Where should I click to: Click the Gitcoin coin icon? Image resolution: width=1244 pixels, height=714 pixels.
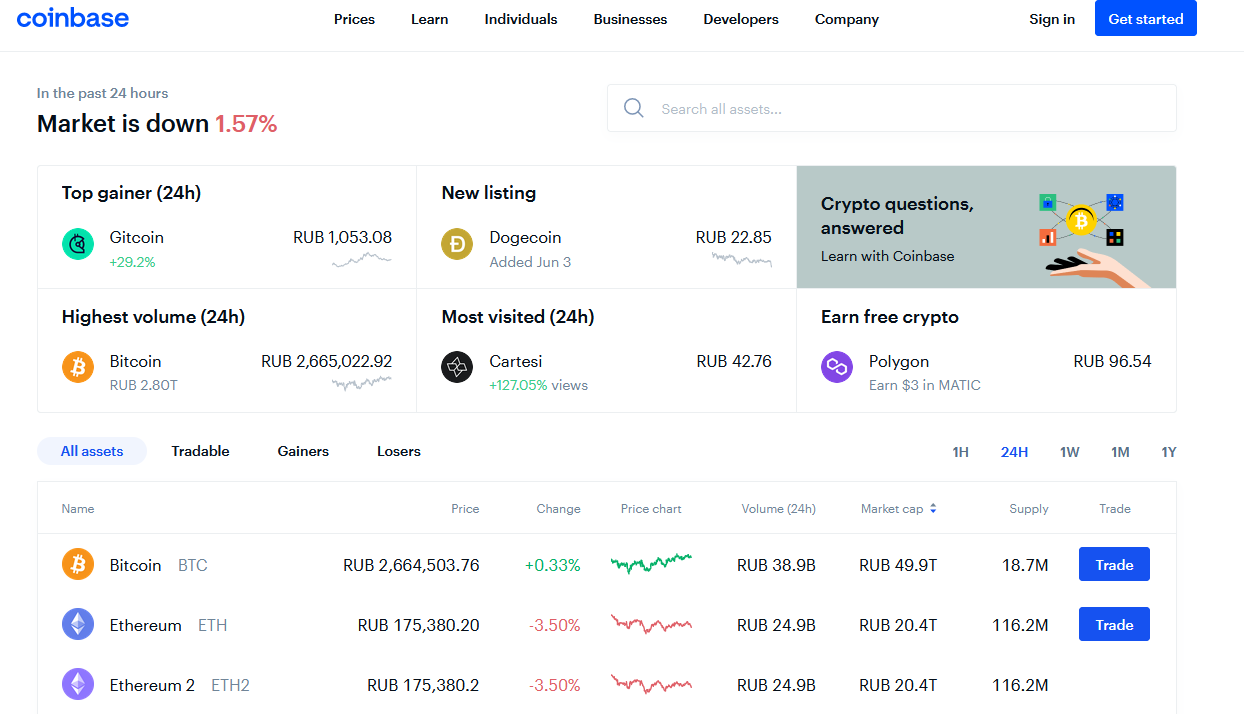pos(78,244)
